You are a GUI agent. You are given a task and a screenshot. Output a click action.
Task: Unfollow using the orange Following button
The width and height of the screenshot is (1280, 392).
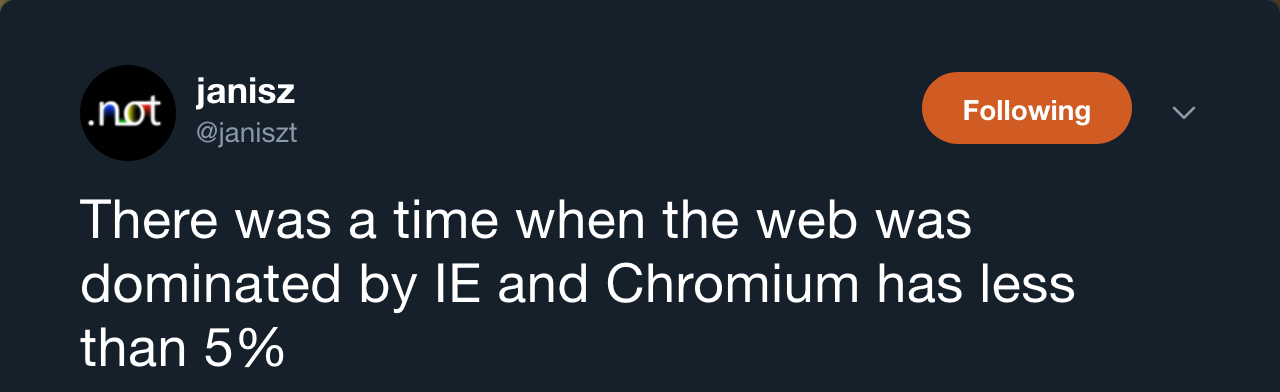(1026, 108)
